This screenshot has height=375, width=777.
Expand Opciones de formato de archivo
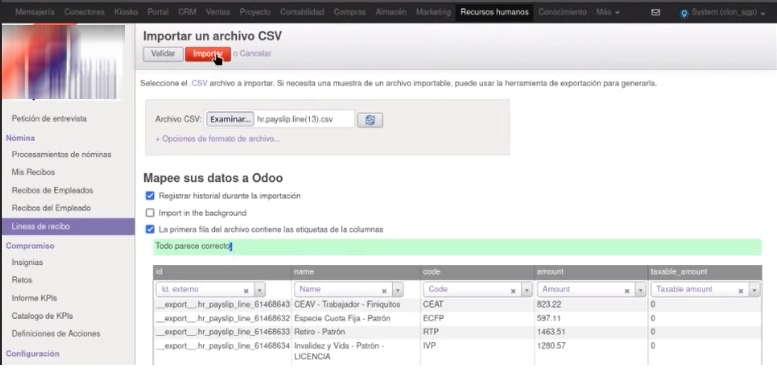pyautogui.click(x=218, y=139)
